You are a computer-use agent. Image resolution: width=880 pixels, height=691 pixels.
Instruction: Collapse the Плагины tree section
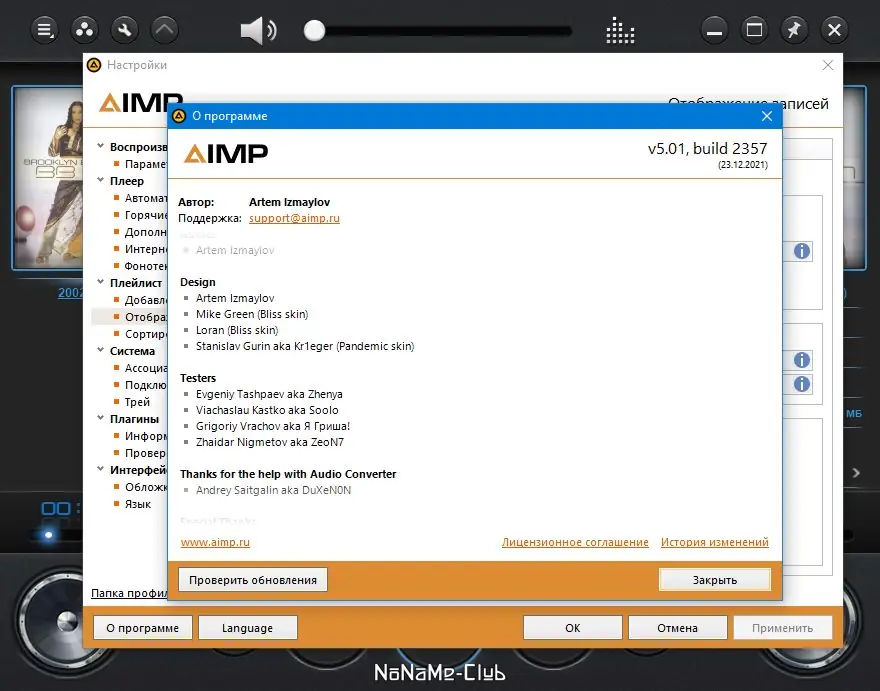tap(100, 418)
